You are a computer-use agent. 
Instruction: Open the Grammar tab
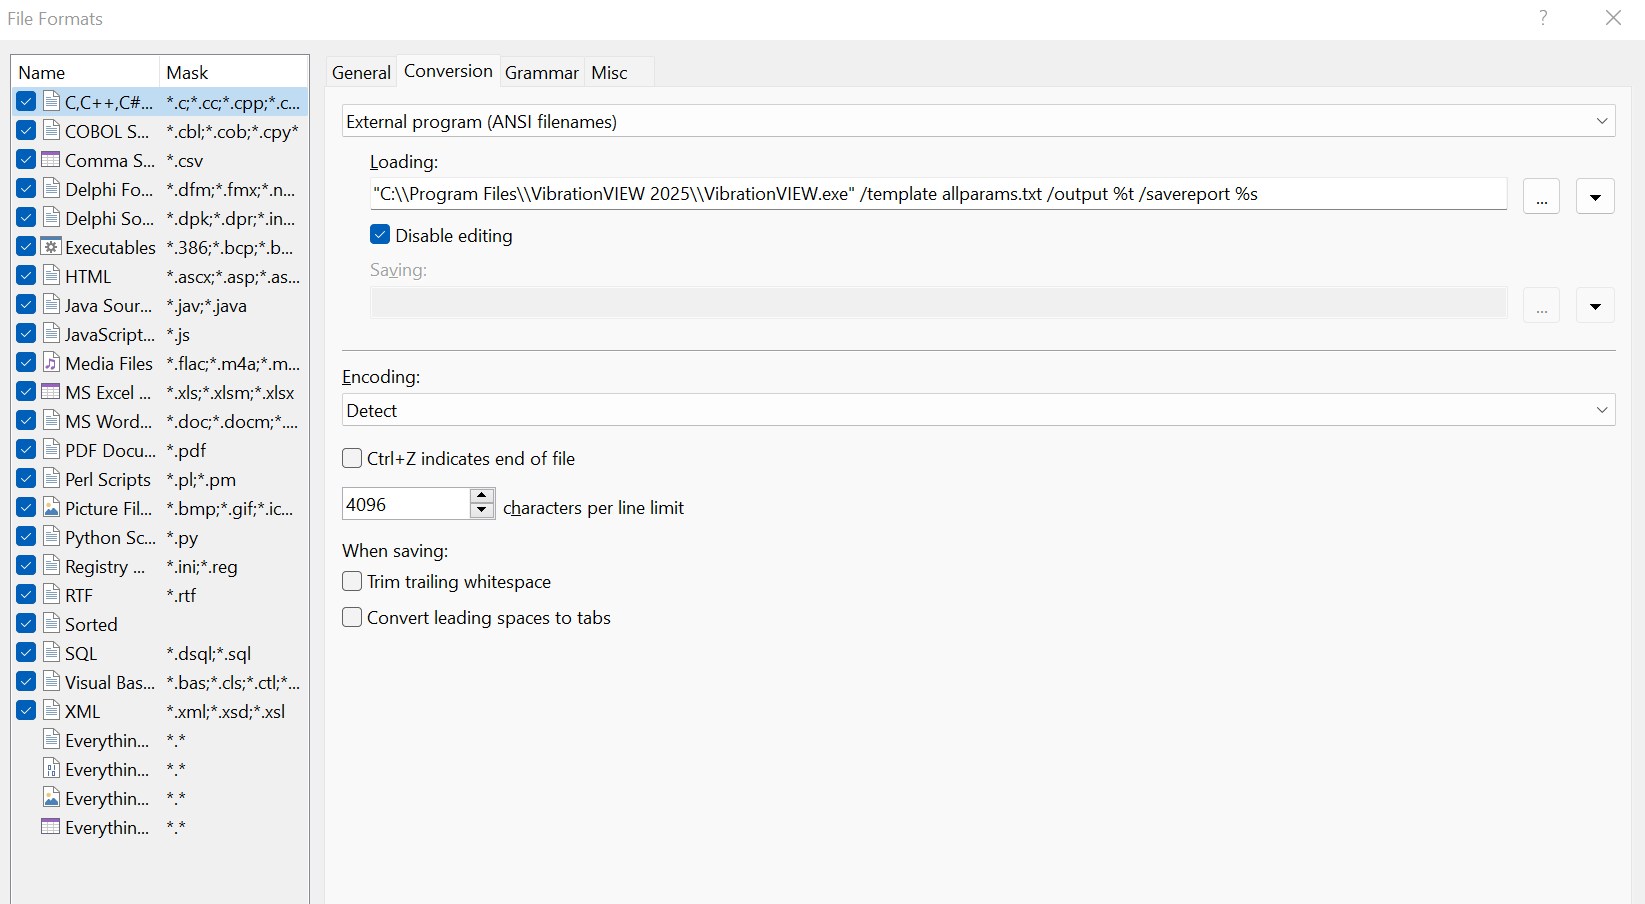541,72
